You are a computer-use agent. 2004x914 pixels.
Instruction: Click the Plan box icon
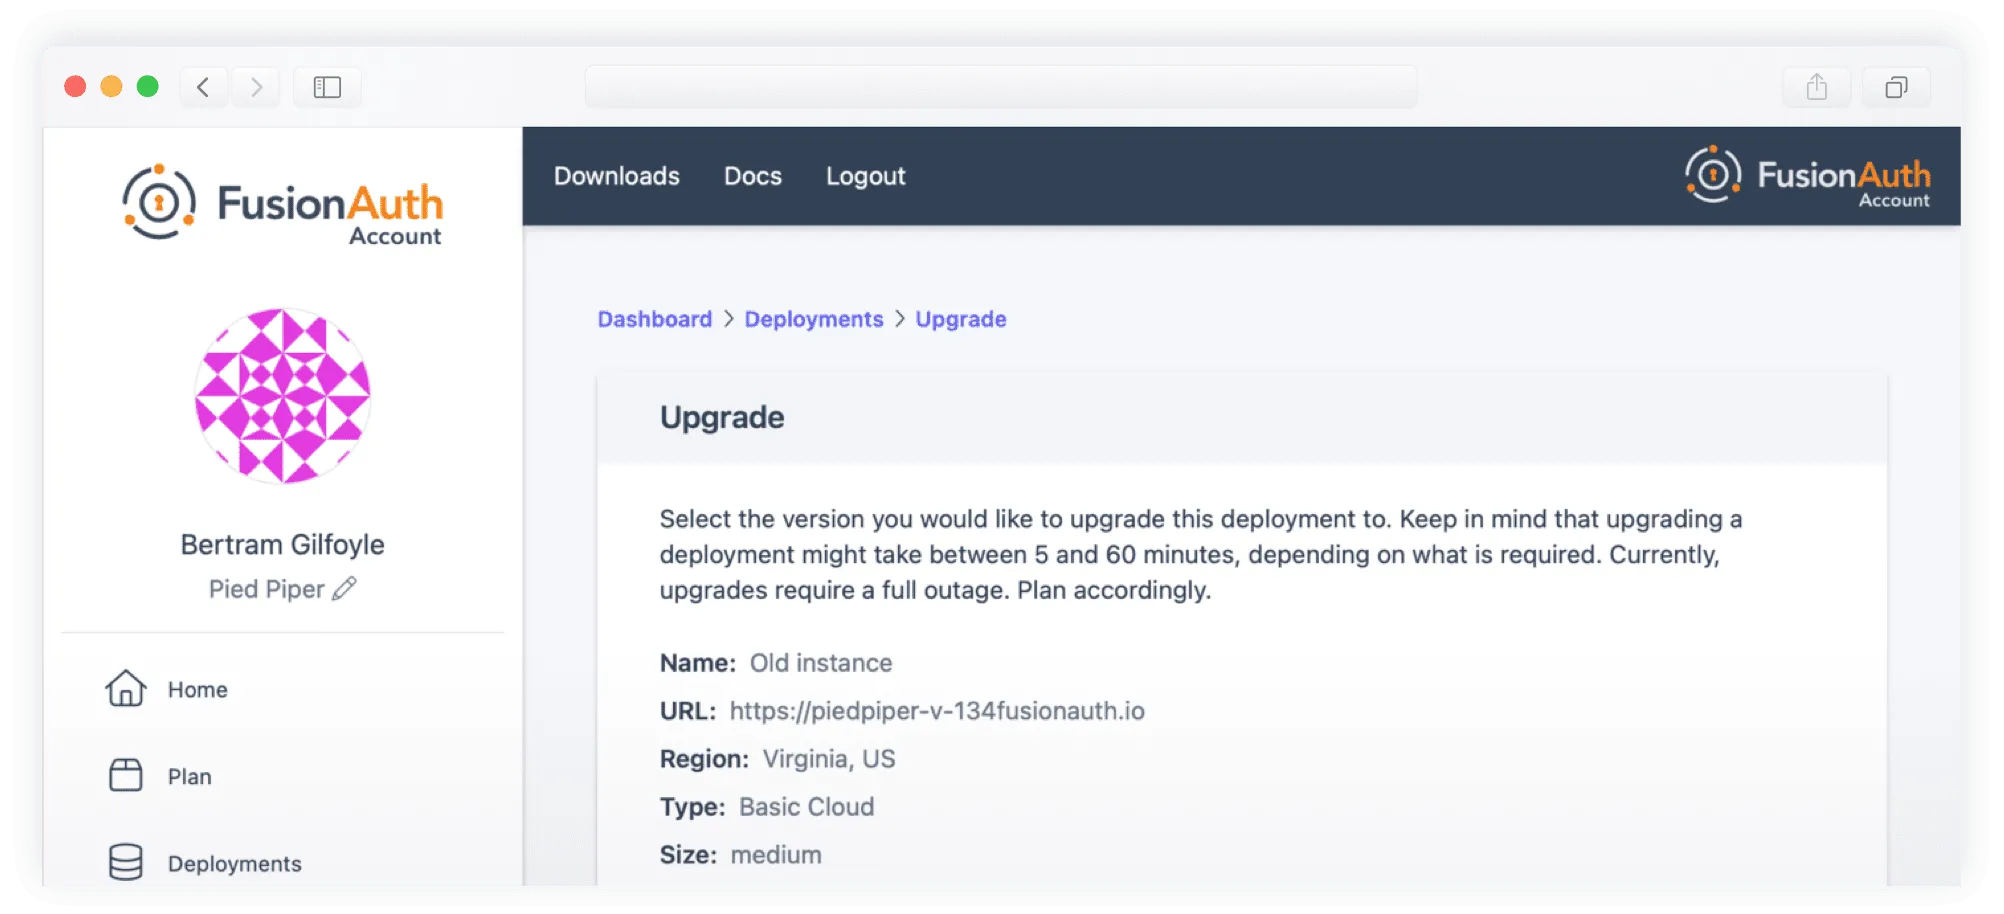[x=126, y=776]
